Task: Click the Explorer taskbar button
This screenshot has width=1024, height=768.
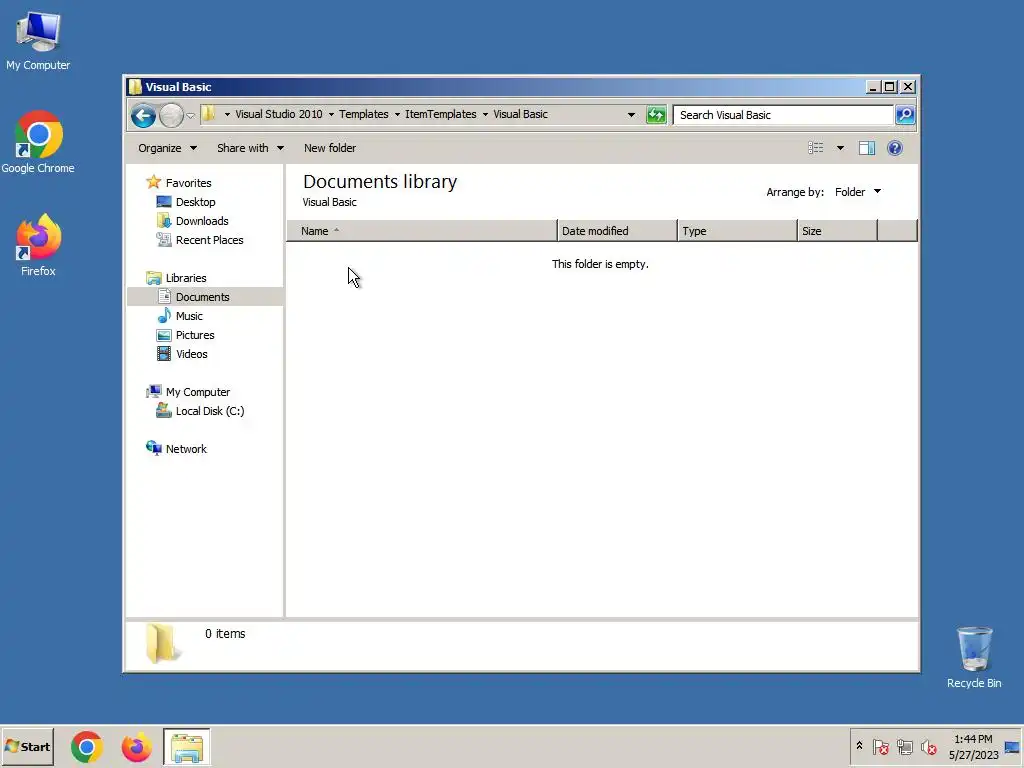Action: click(x=187, y=747)
